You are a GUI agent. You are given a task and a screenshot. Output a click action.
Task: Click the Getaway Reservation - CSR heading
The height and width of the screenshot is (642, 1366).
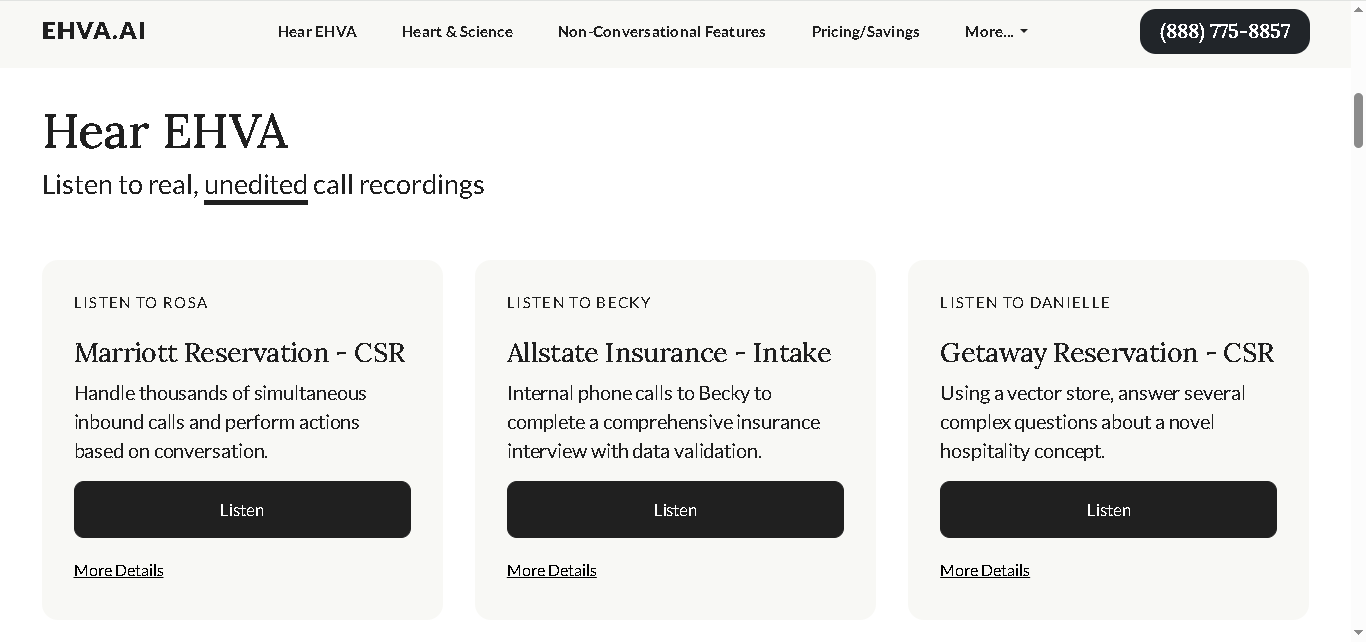click(1107, 353)
